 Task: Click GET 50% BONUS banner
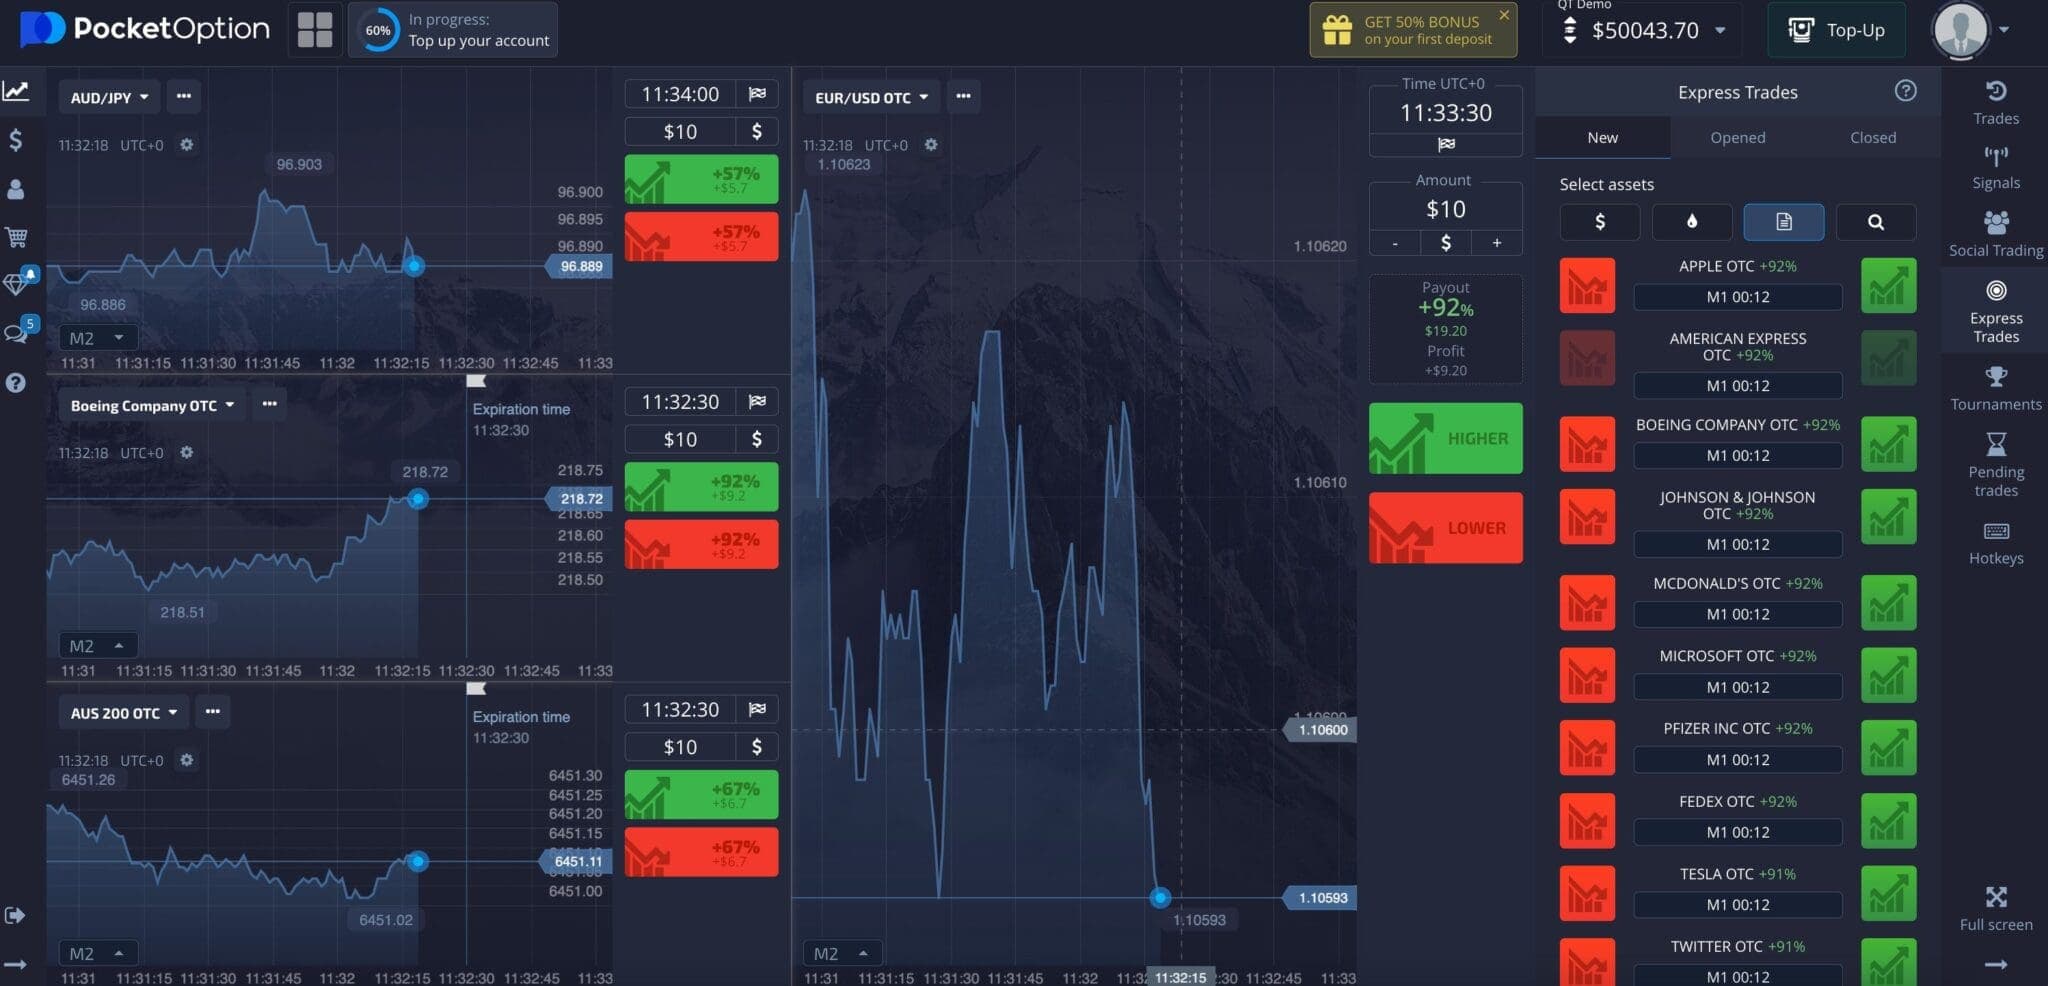[1413, 30]
